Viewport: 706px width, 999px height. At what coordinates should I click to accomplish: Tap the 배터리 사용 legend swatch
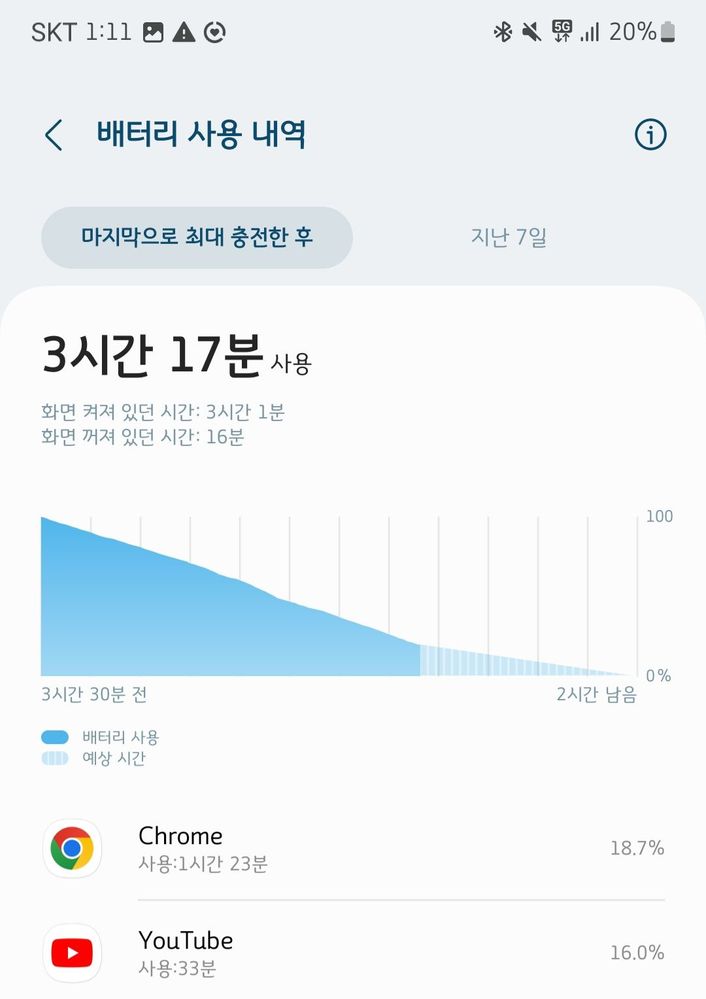pos(55,737)
